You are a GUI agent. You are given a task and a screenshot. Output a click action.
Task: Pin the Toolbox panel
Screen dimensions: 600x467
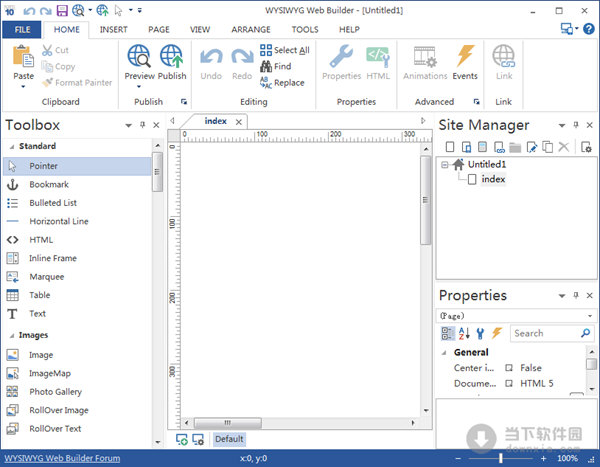(x=142, y=125)
